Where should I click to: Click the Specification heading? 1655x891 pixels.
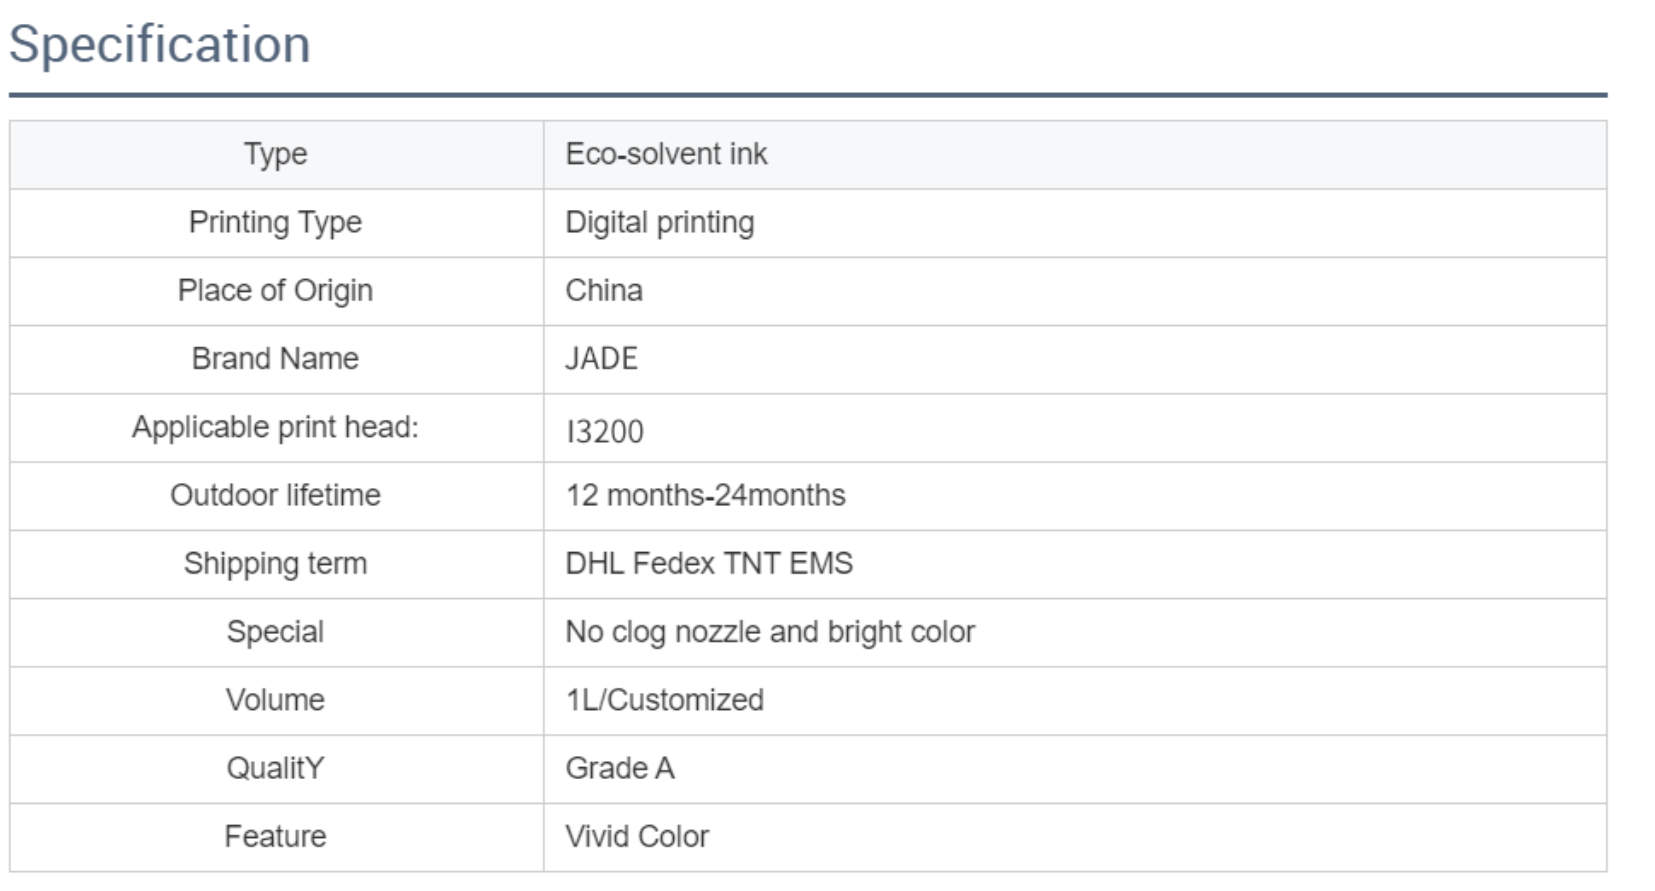[x=160, y=45]
